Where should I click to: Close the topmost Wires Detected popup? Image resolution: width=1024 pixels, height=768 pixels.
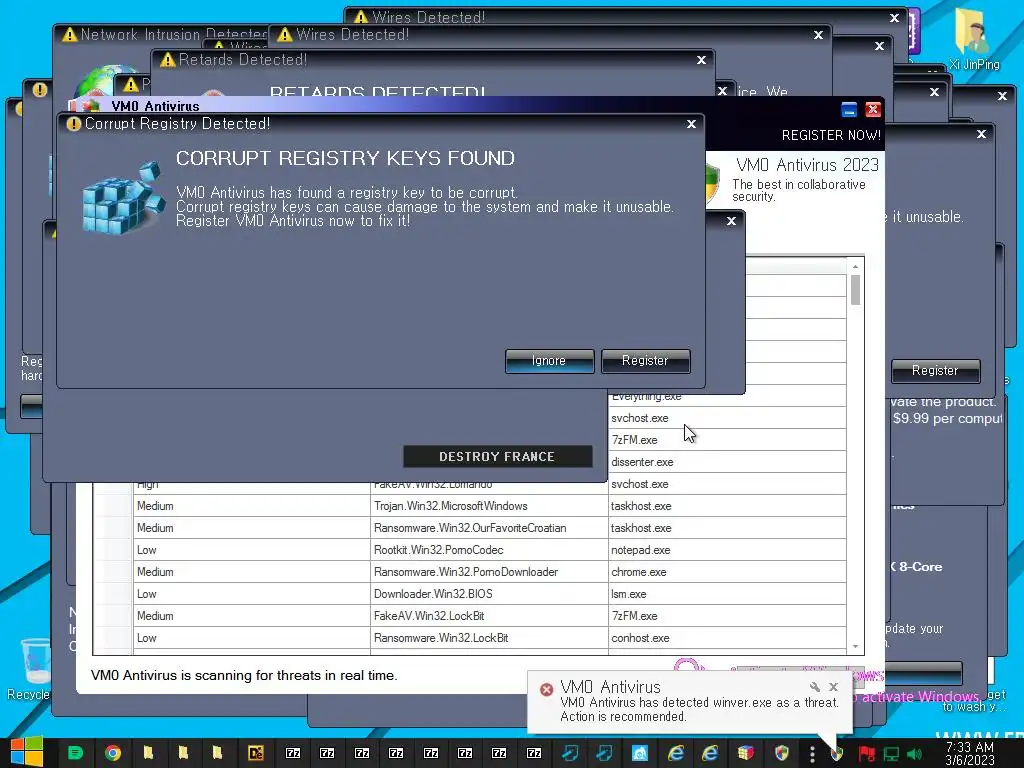(x=894, y=18)
